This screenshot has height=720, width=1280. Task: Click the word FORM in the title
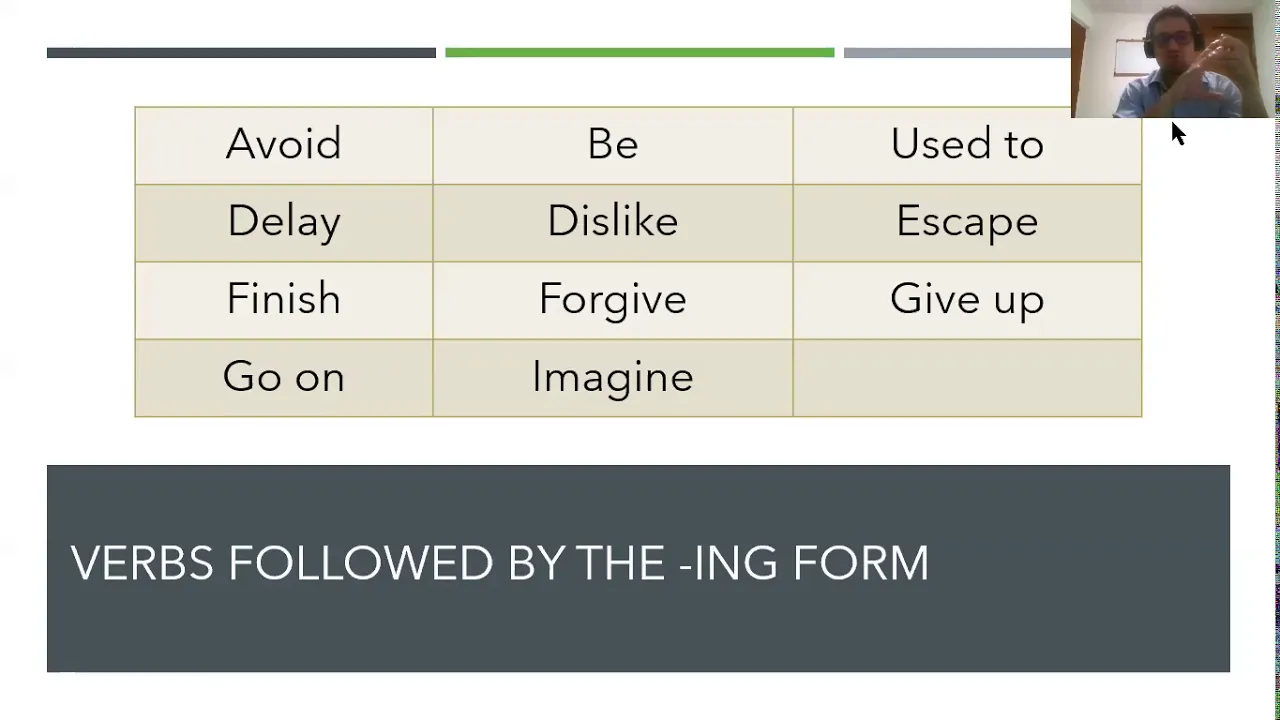861,564
